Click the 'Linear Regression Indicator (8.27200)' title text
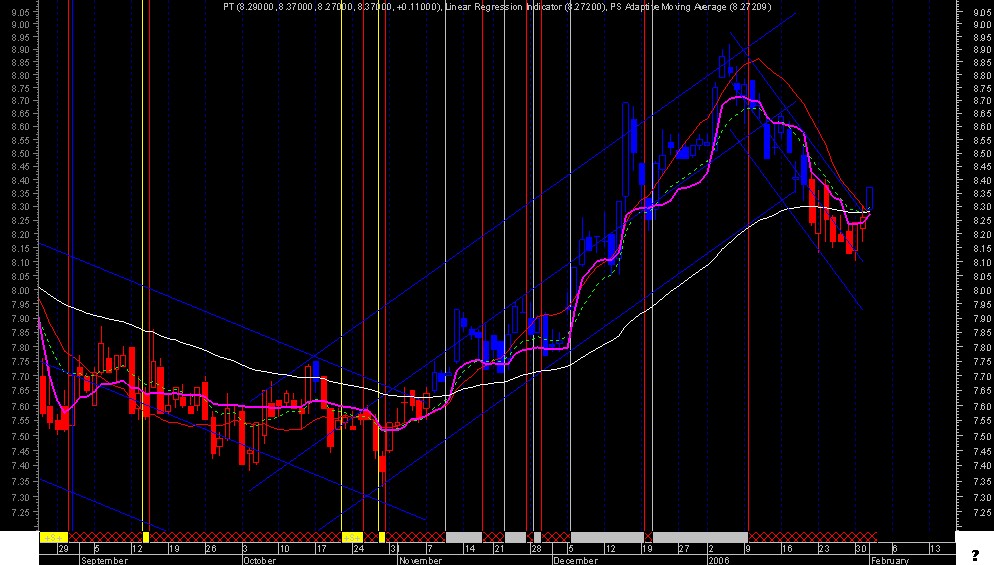 click(x=526, y=7)
